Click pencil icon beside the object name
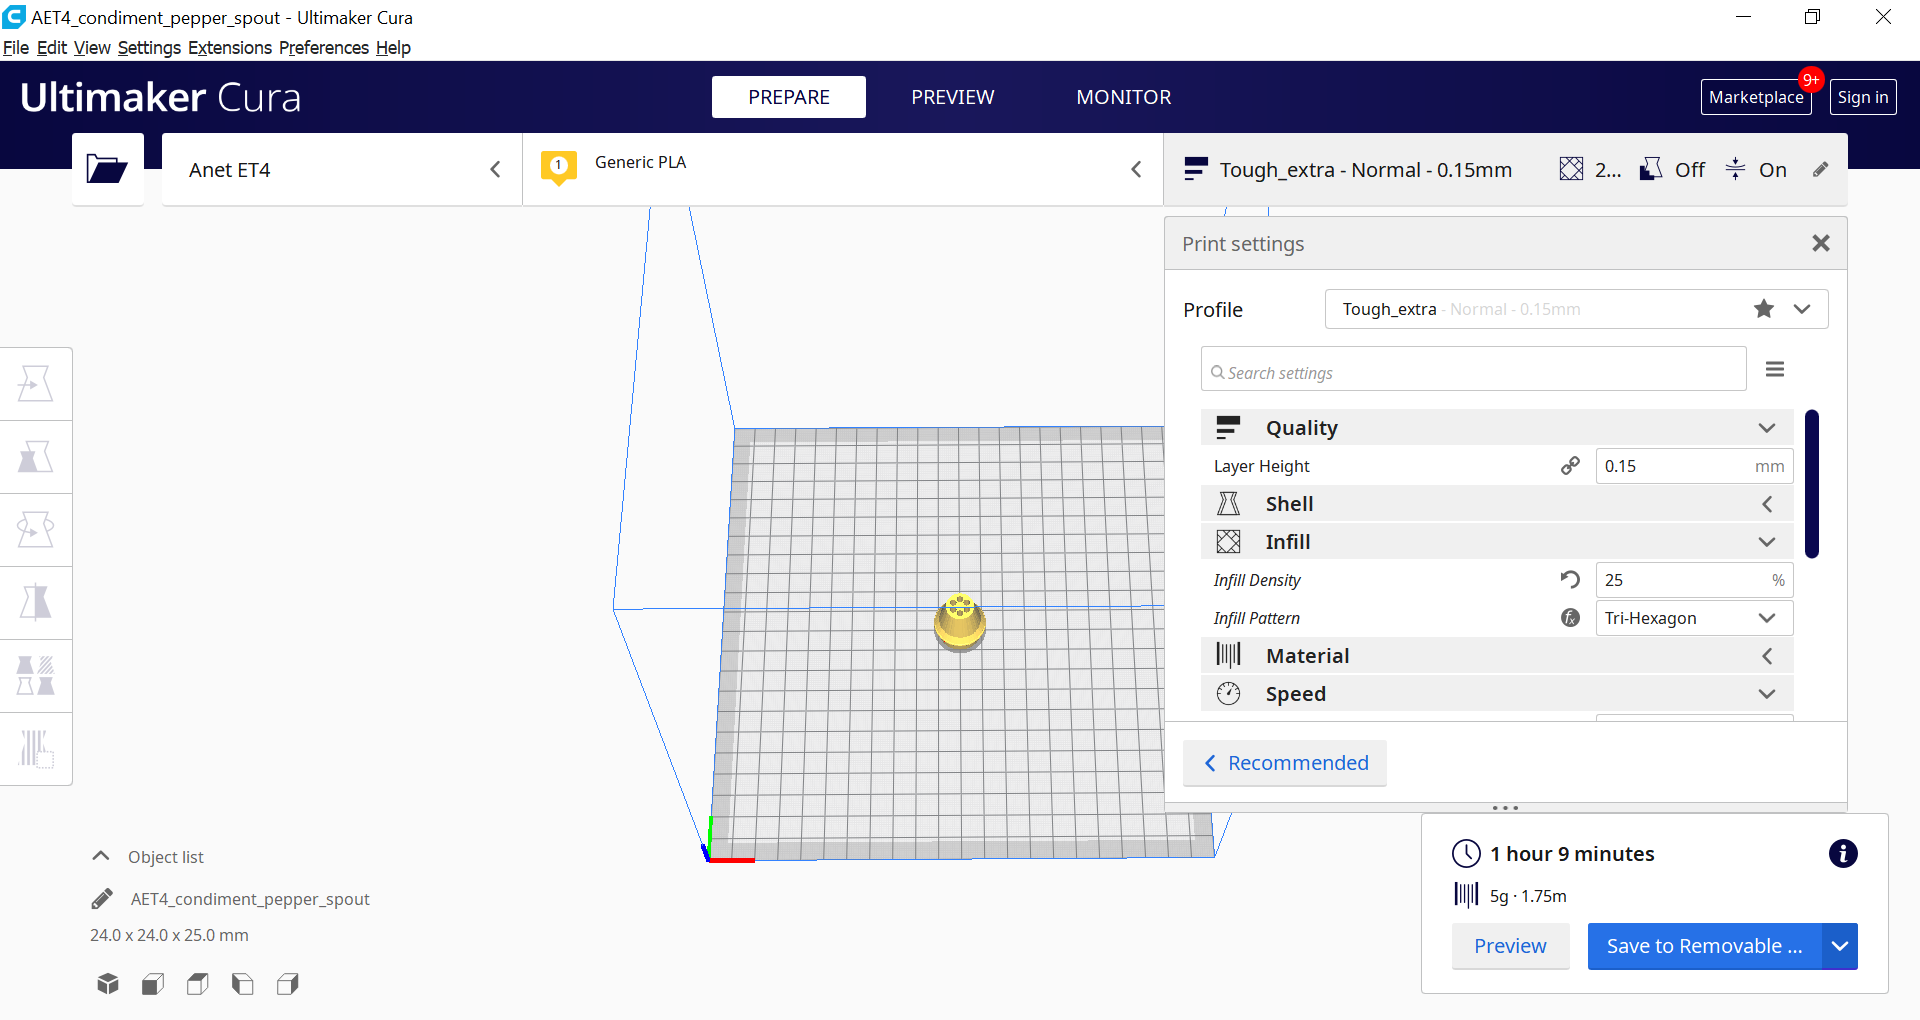The width and height of the screenshot is (1920, 1020). pyautogui.click(x=102, y=899)
